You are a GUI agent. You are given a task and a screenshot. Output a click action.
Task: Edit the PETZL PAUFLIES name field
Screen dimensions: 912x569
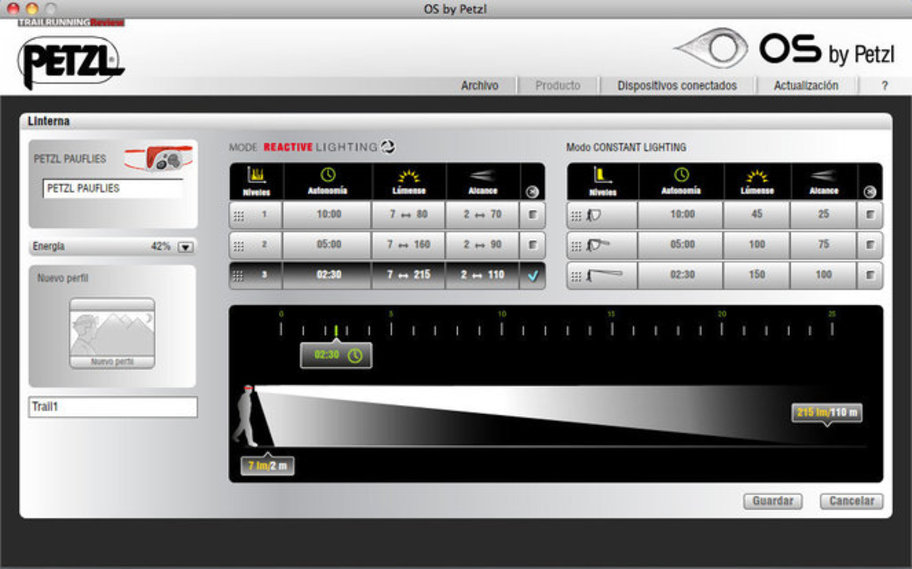[113, 189]
